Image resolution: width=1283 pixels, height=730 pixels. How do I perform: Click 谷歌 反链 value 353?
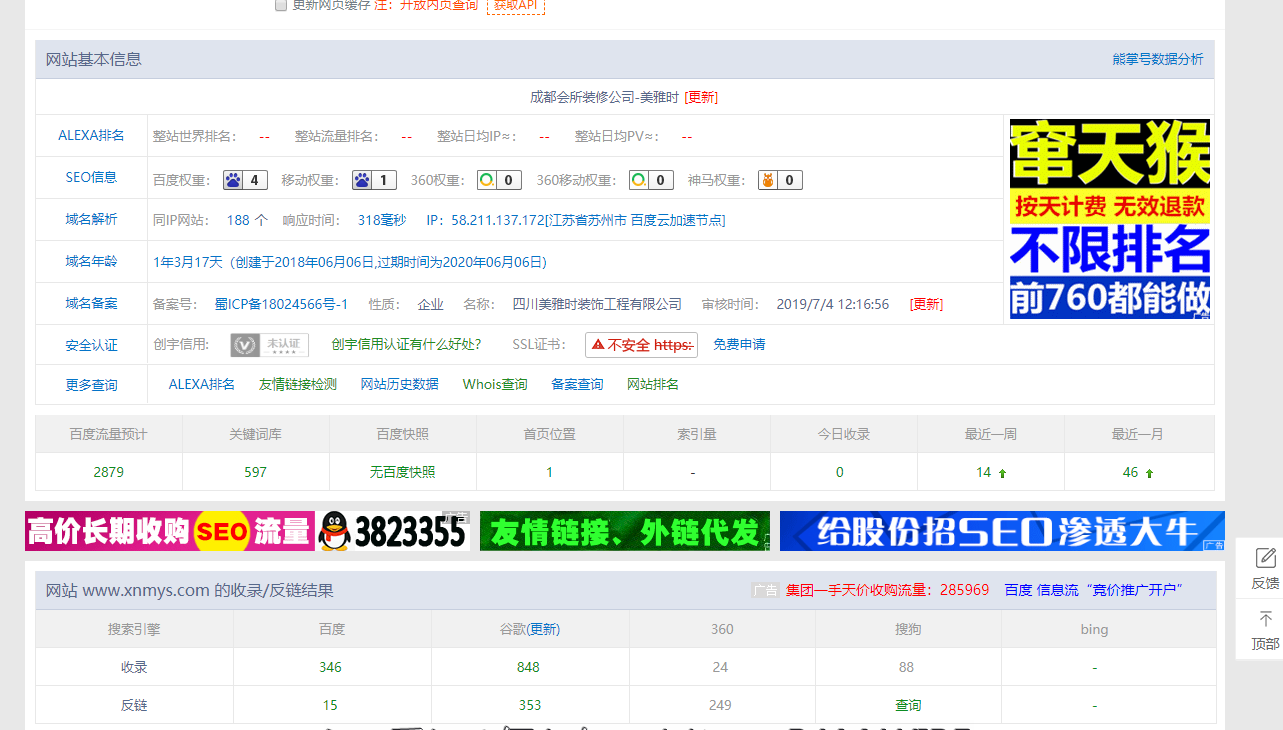[530, 705]
